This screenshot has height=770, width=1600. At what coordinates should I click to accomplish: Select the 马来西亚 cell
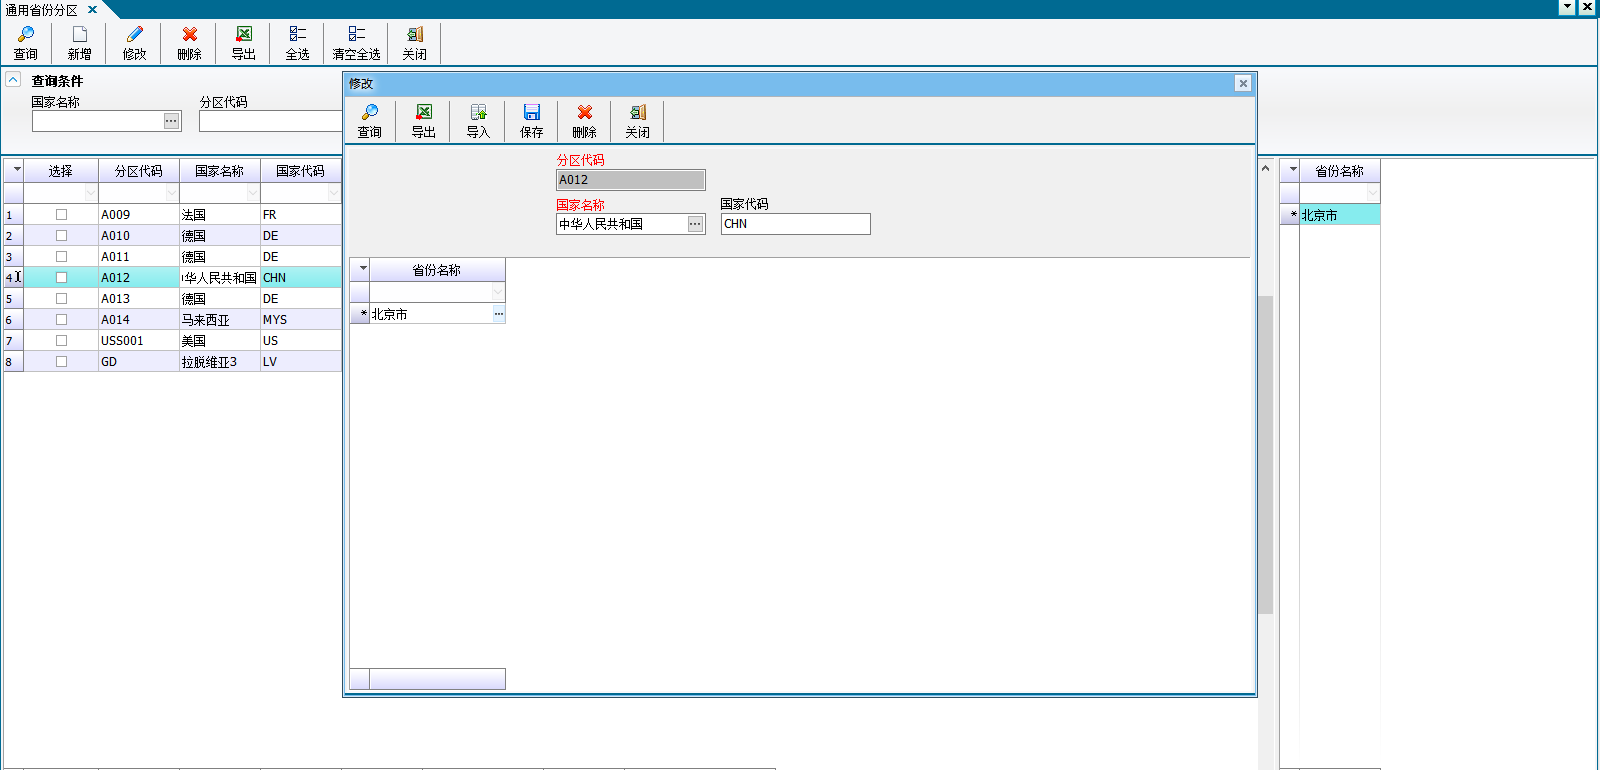point(220,320)
